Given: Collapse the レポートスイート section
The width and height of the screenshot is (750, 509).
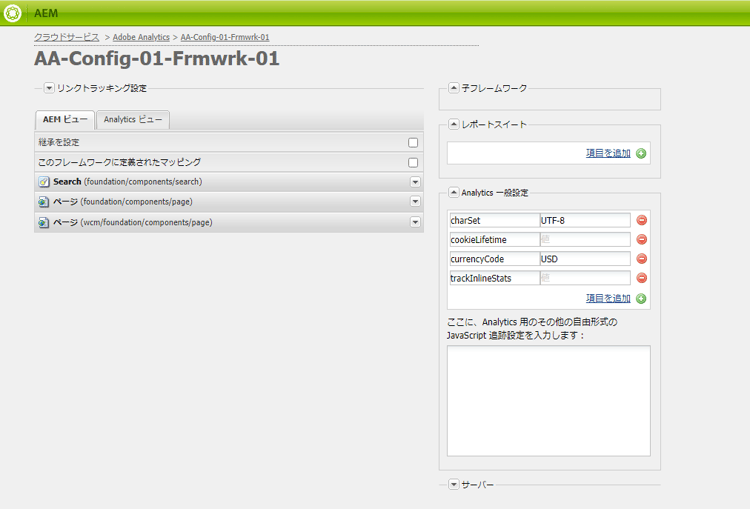Looking at the screenshot, I should click(x=453, y=124).
